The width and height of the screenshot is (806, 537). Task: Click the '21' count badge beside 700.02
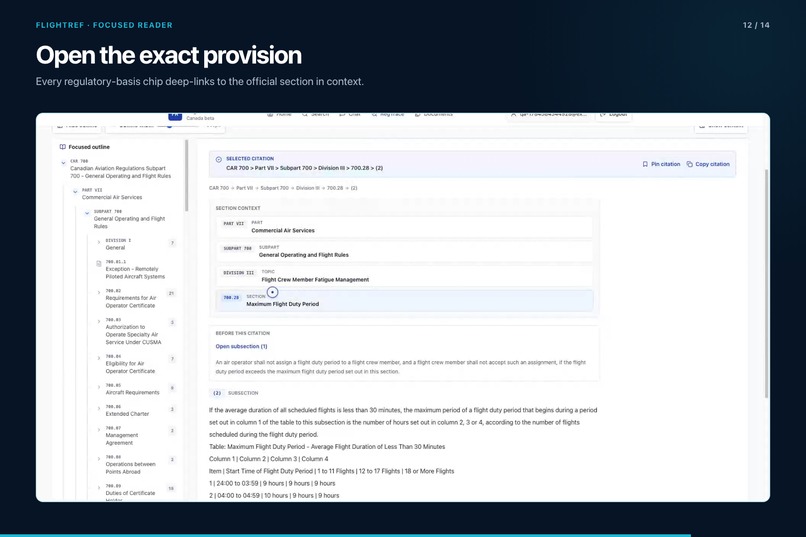click(x=172, y=293)
